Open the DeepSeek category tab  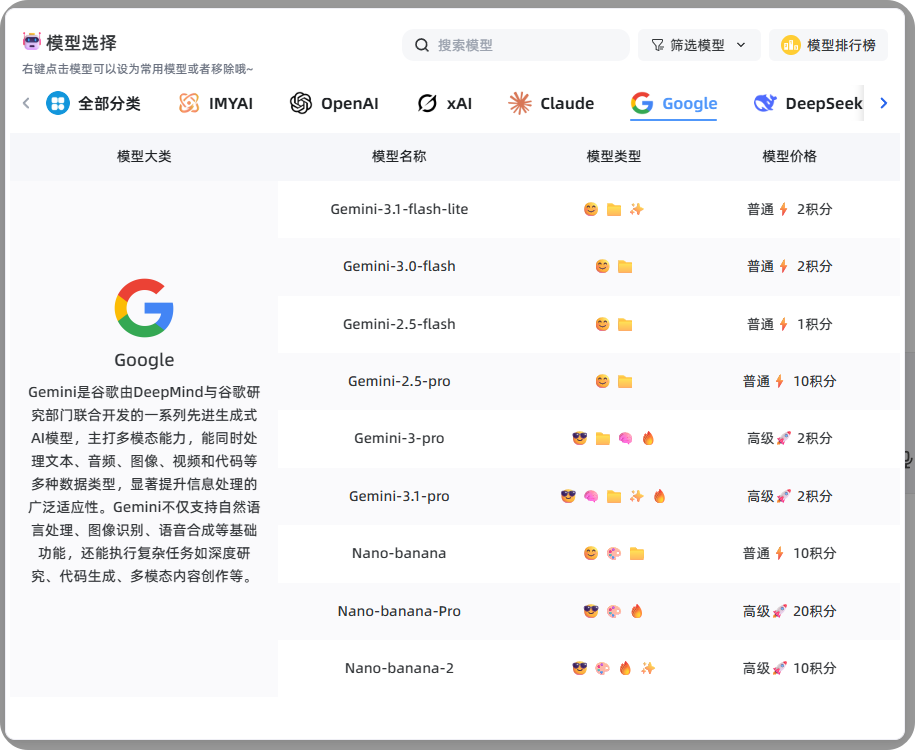pos(808,103)
